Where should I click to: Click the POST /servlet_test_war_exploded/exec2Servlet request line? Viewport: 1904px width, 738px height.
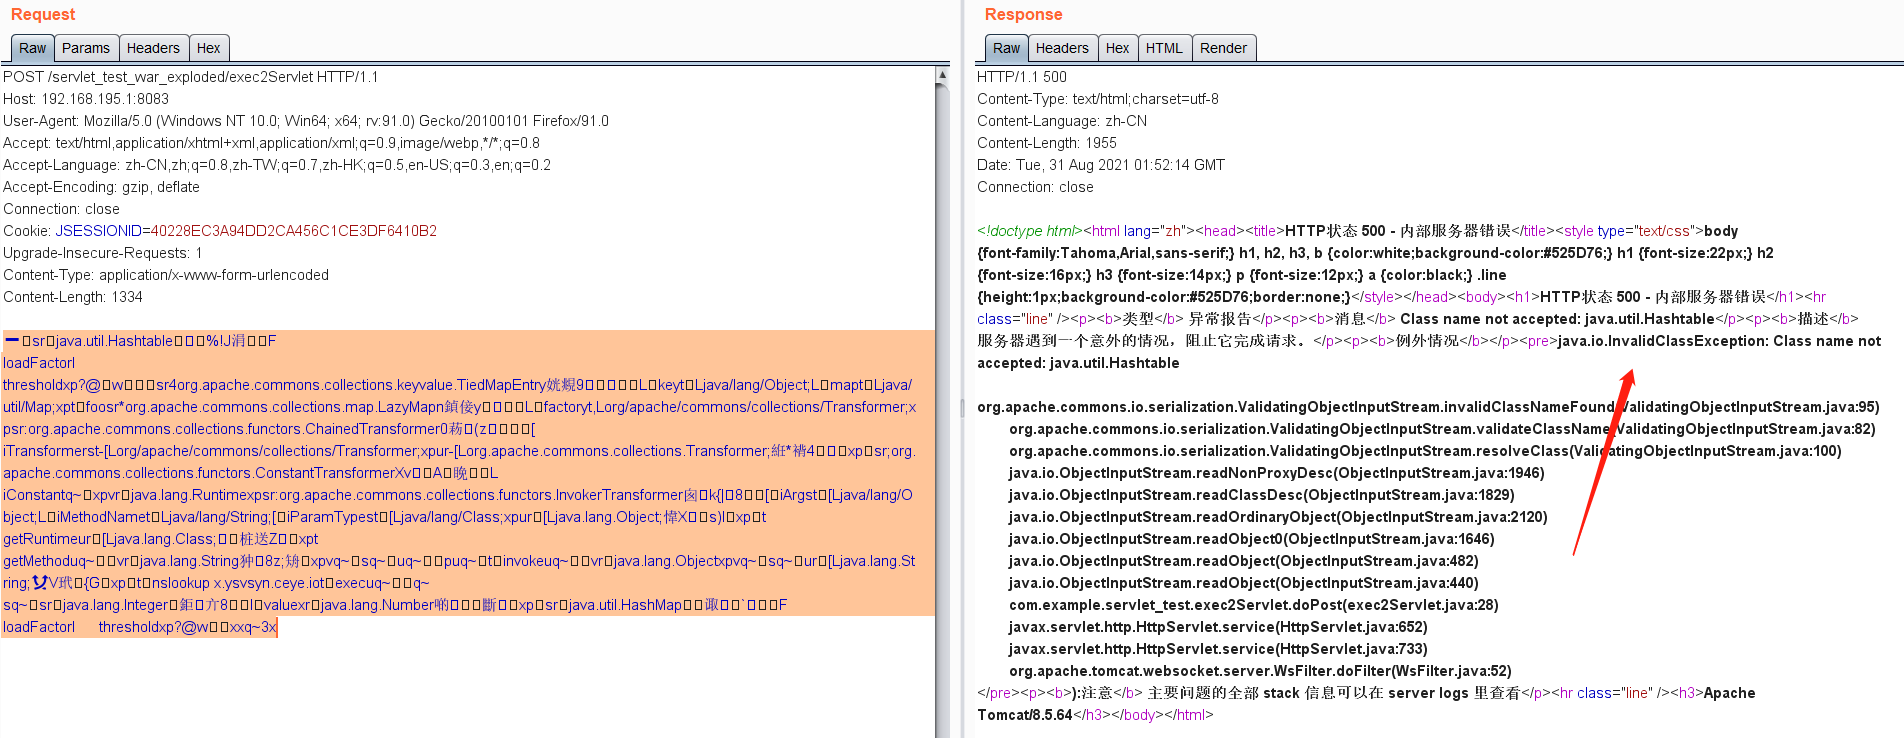[191, 77]
